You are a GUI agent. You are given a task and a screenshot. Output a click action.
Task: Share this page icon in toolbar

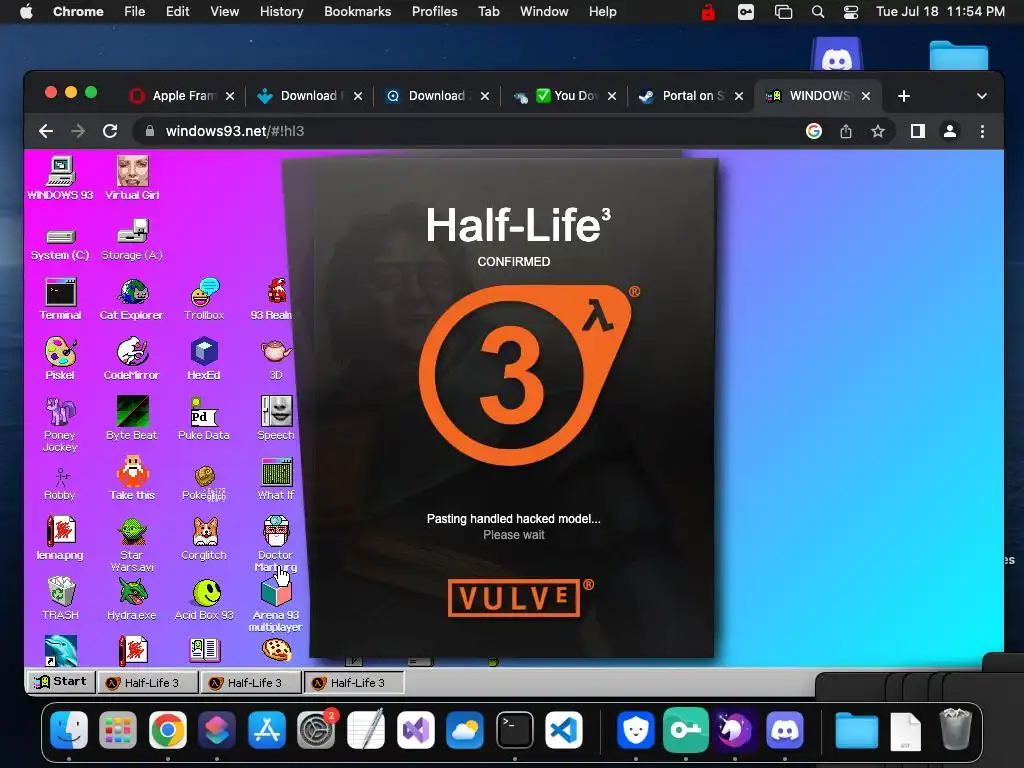(x=846, y=131)
